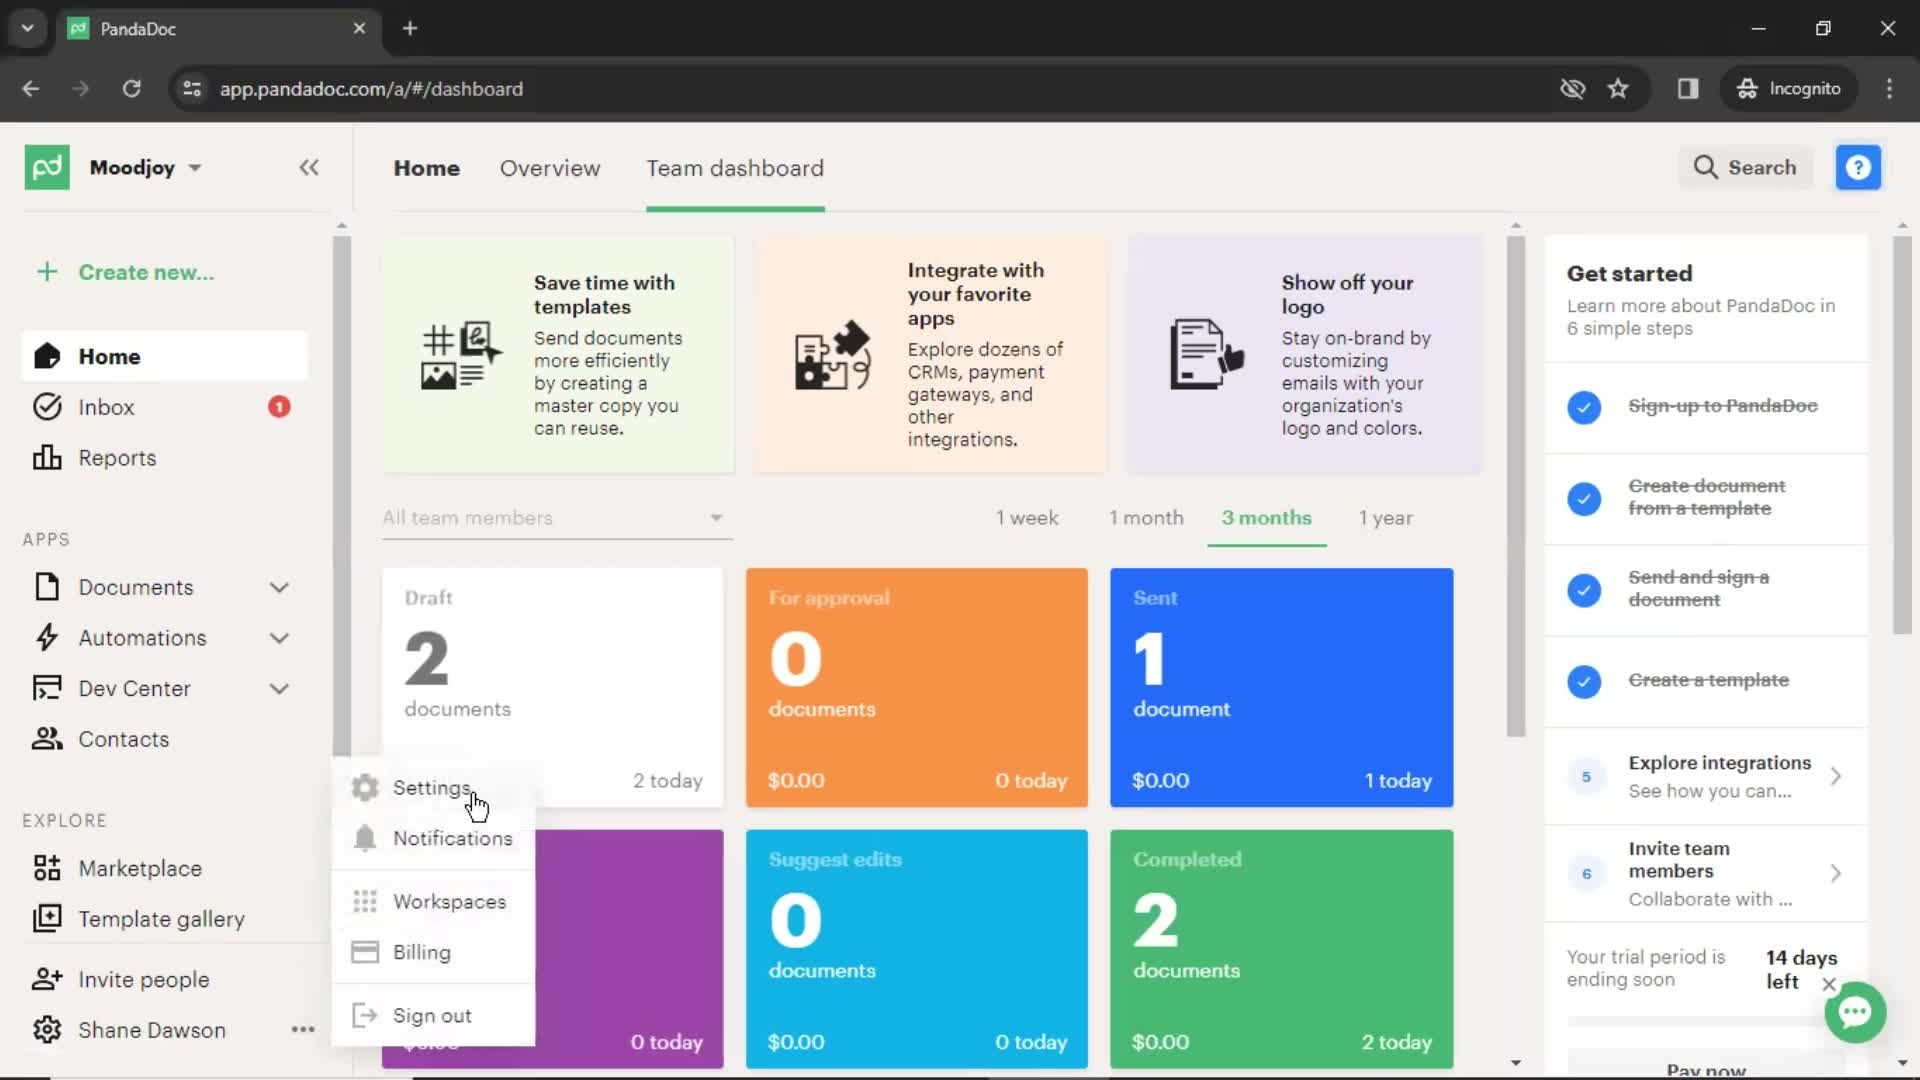Switch to the Overview tab
The image size is (1920, 1080).
[550, 167]
